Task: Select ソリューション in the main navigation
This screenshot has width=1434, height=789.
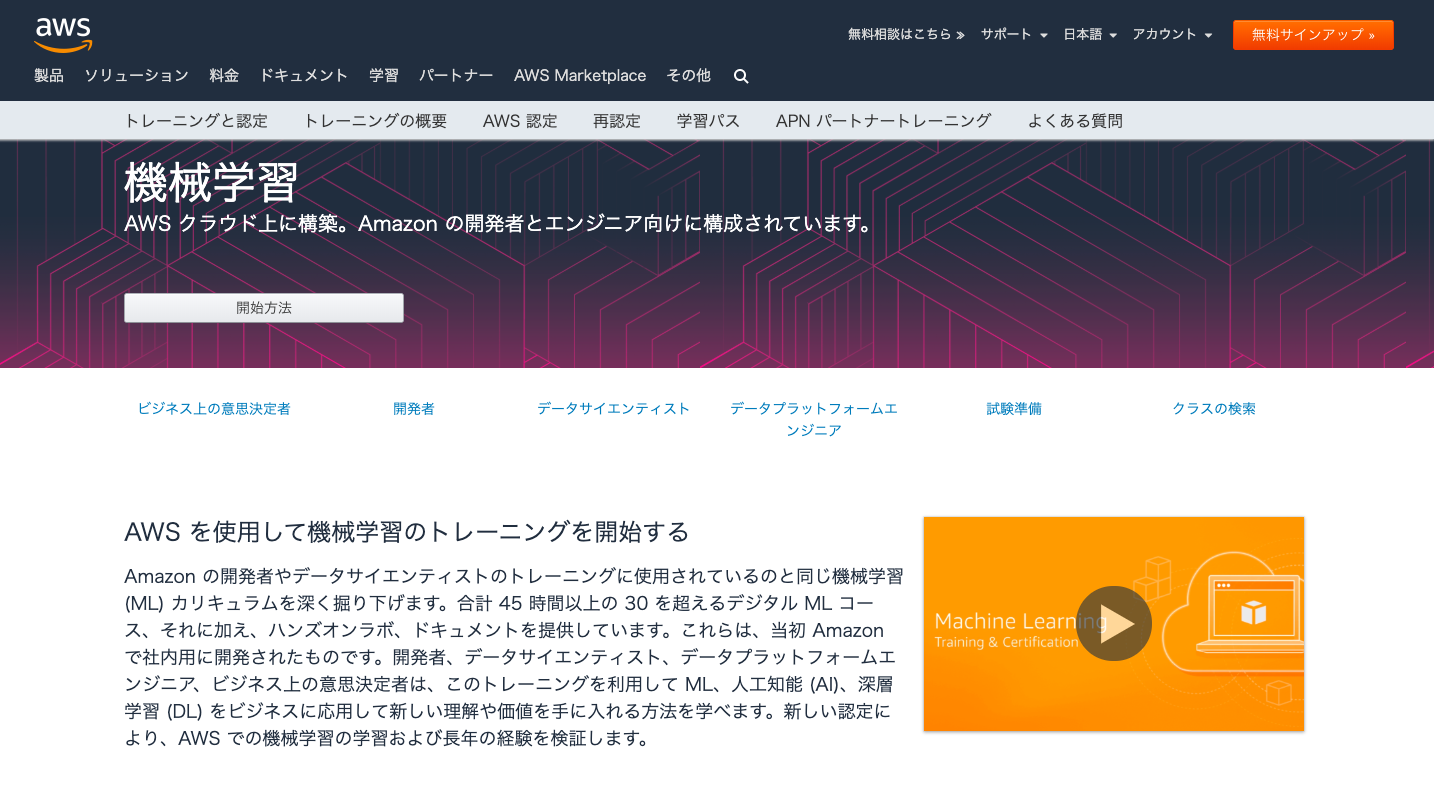Action: 136,75
